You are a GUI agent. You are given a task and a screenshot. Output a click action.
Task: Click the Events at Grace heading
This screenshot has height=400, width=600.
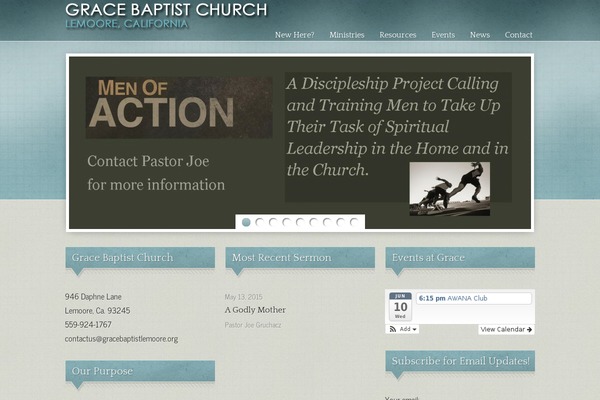[x=428, y=258]
